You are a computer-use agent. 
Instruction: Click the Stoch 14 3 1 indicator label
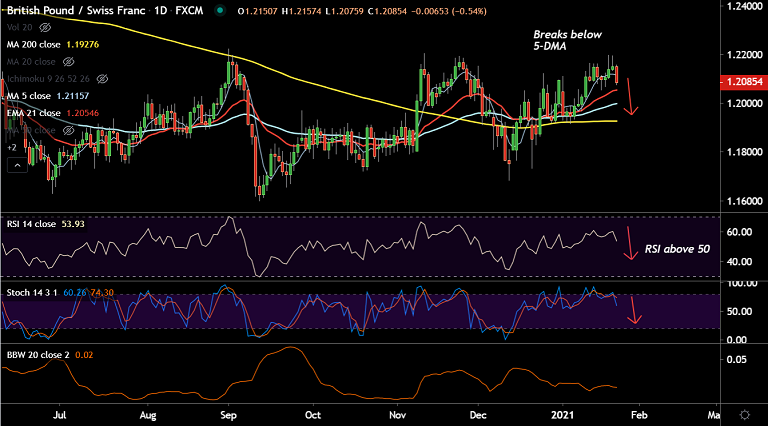point(32,293)
